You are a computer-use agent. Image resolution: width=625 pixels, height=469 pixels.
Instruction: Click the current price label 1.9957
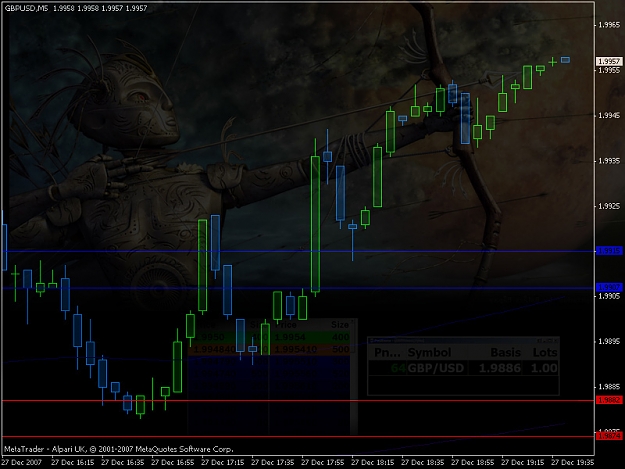click(x=609, y=61)
